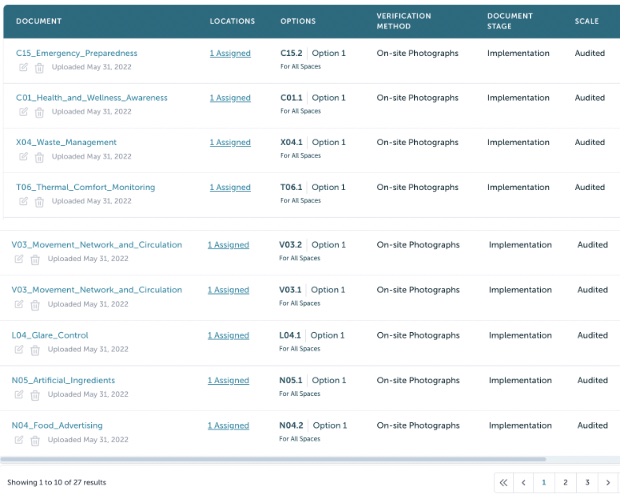
Task: Edit the C15_Emergency_Preparedness document
Action: pyautogui.click(x=23, y=67)
